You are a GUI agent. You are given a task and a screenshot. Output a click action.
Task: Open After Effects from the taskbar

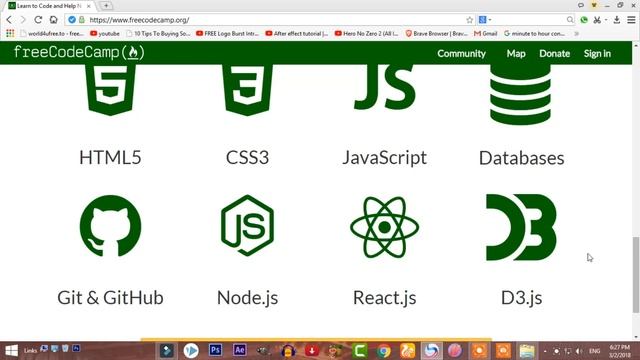coord(239,350)
